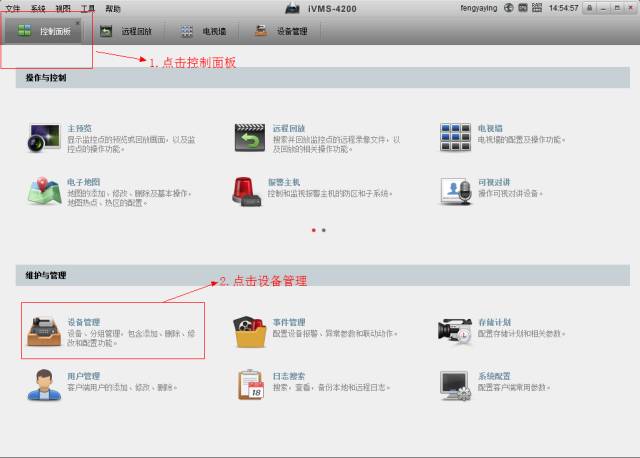This screenshot has width=640, height=458.
Task: Switch to the 电视墙 tab in toolbar
Action: (205, 31)
